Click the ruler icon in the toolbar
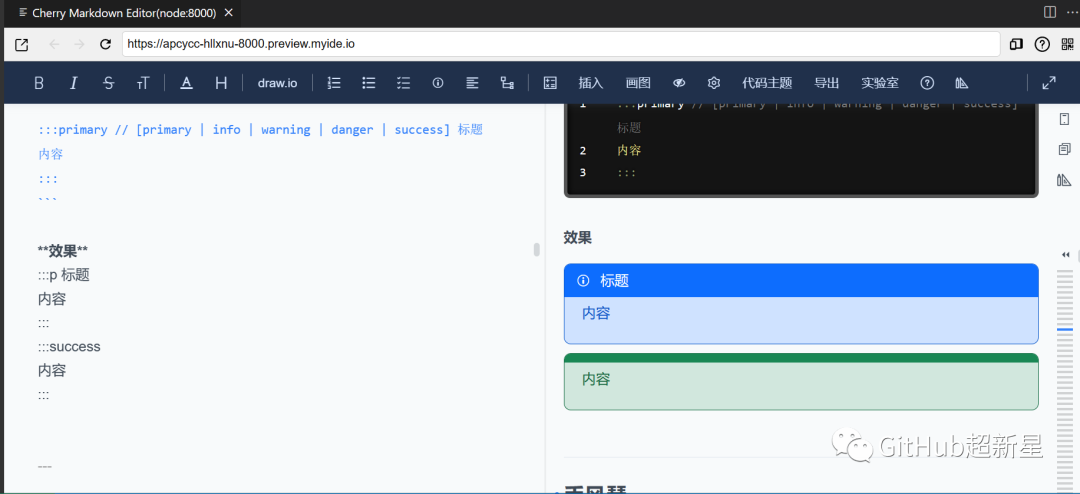The image size is (1080, 494). [962, 83]
